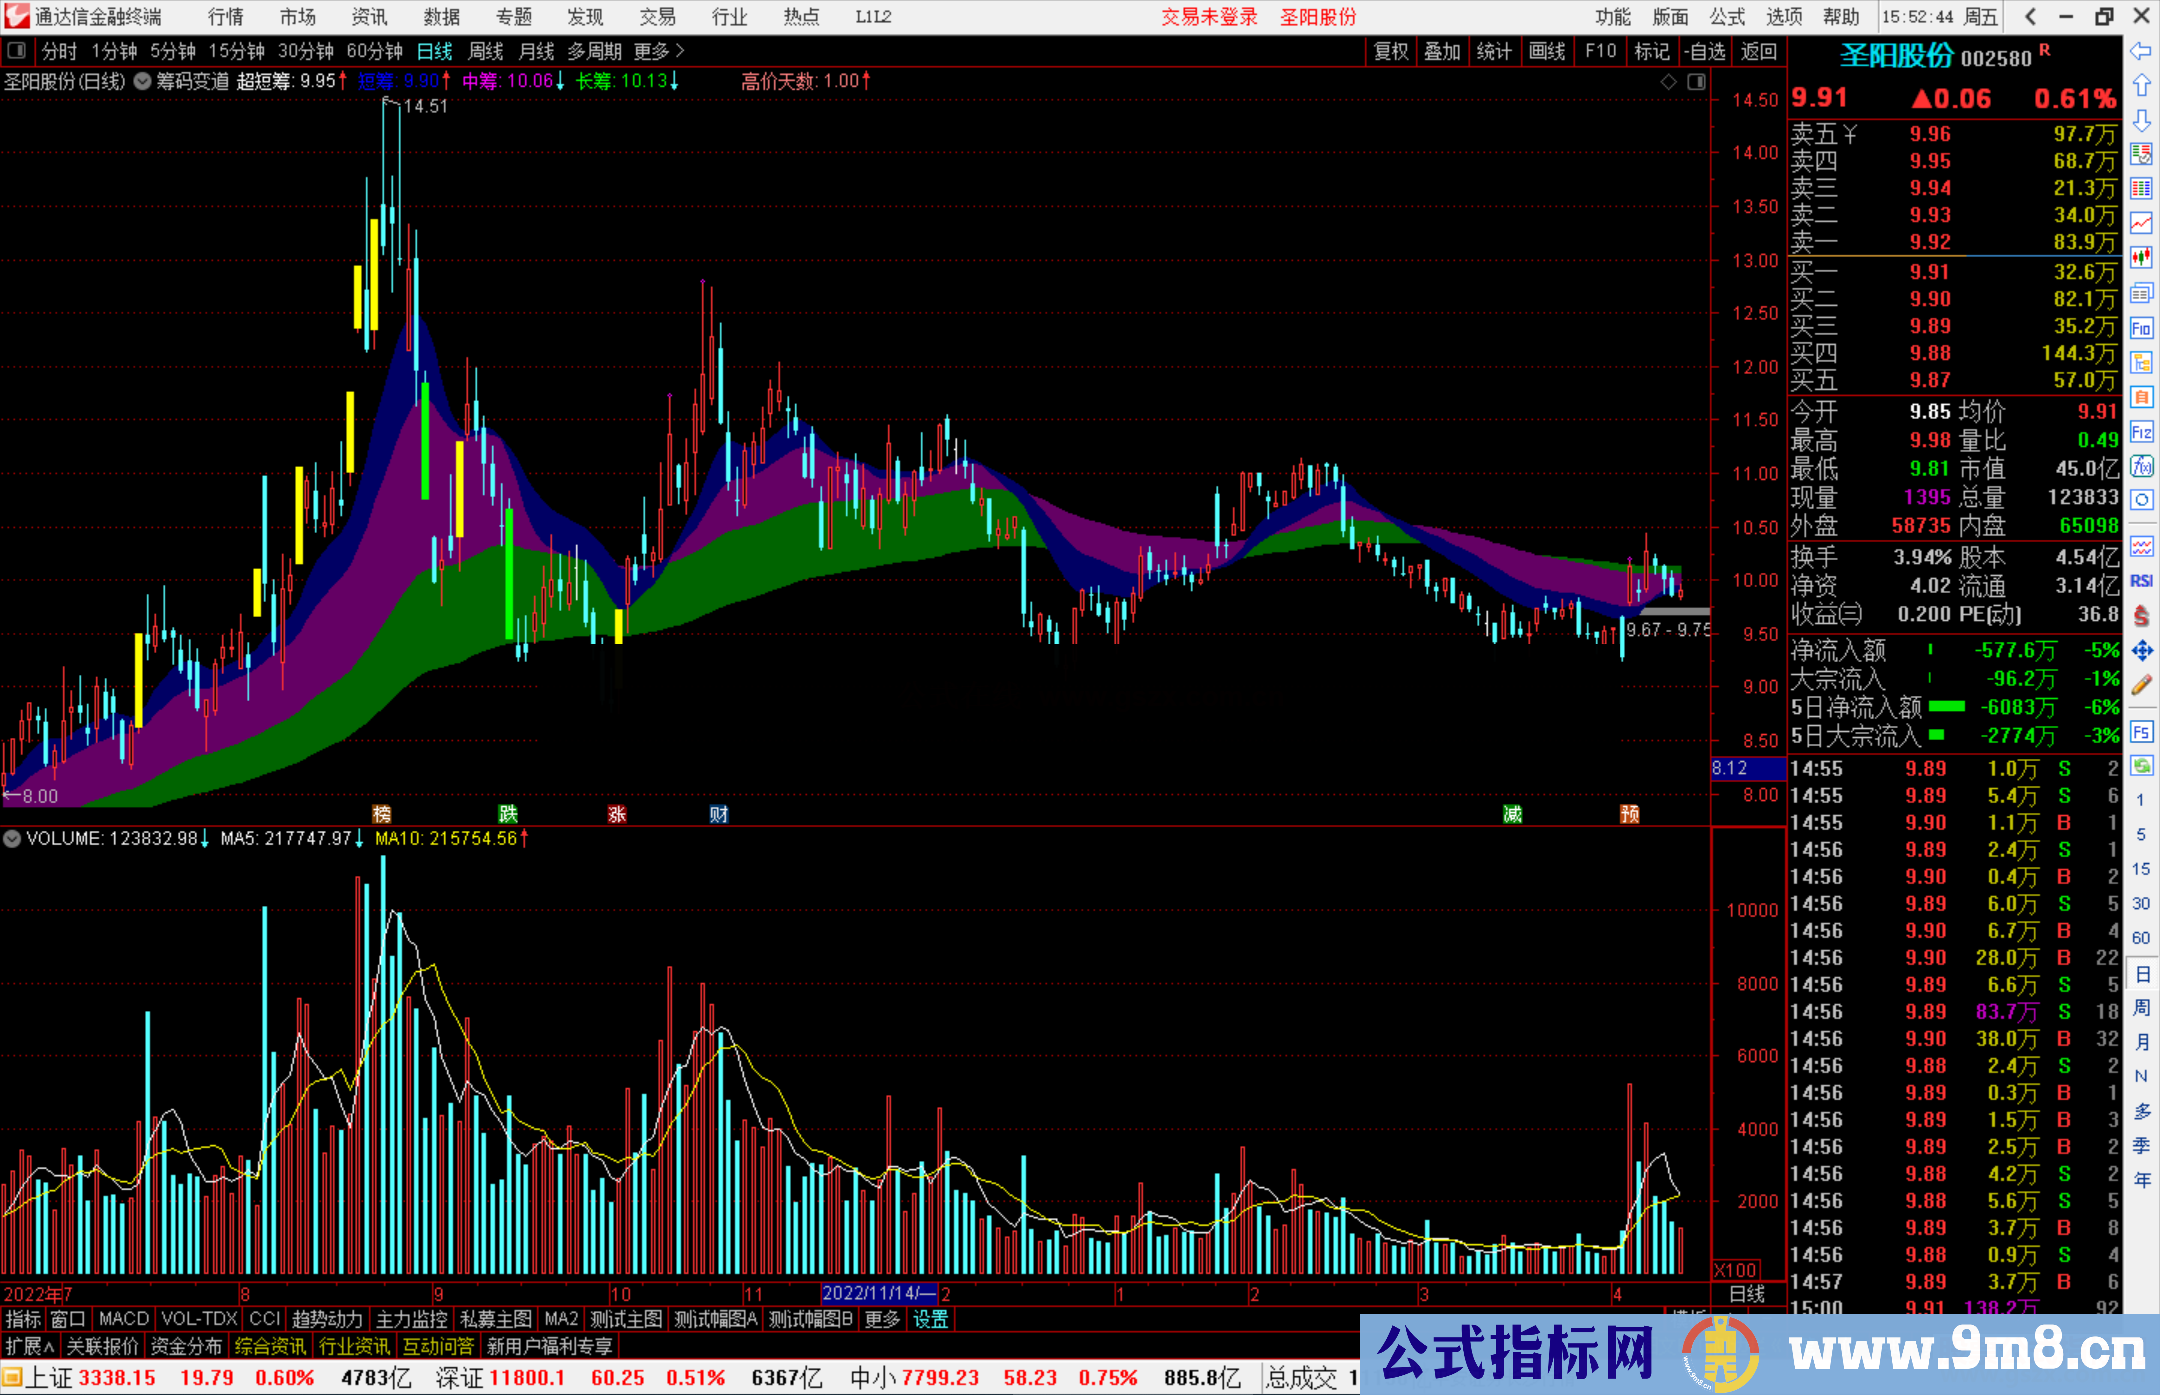Open the F12 sidebar icon

pyautogui.click(x=2141, y=432)
